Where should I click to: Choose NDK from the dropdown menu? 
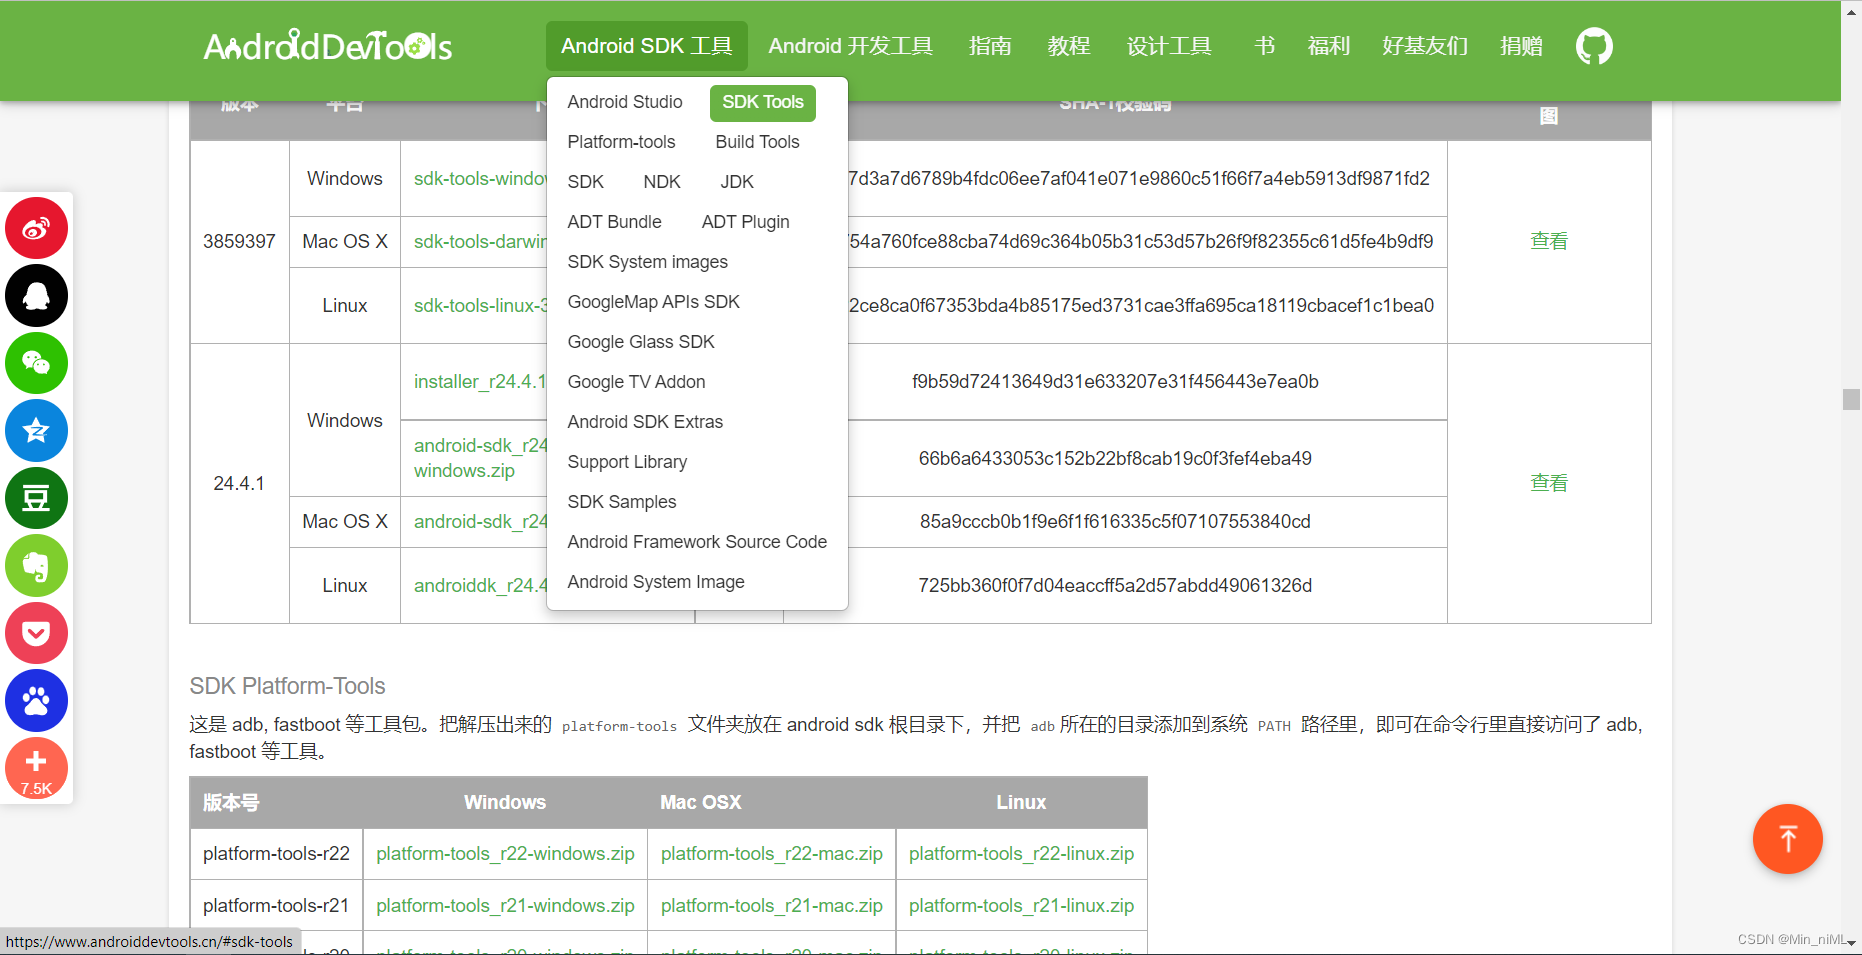(661, 181)
